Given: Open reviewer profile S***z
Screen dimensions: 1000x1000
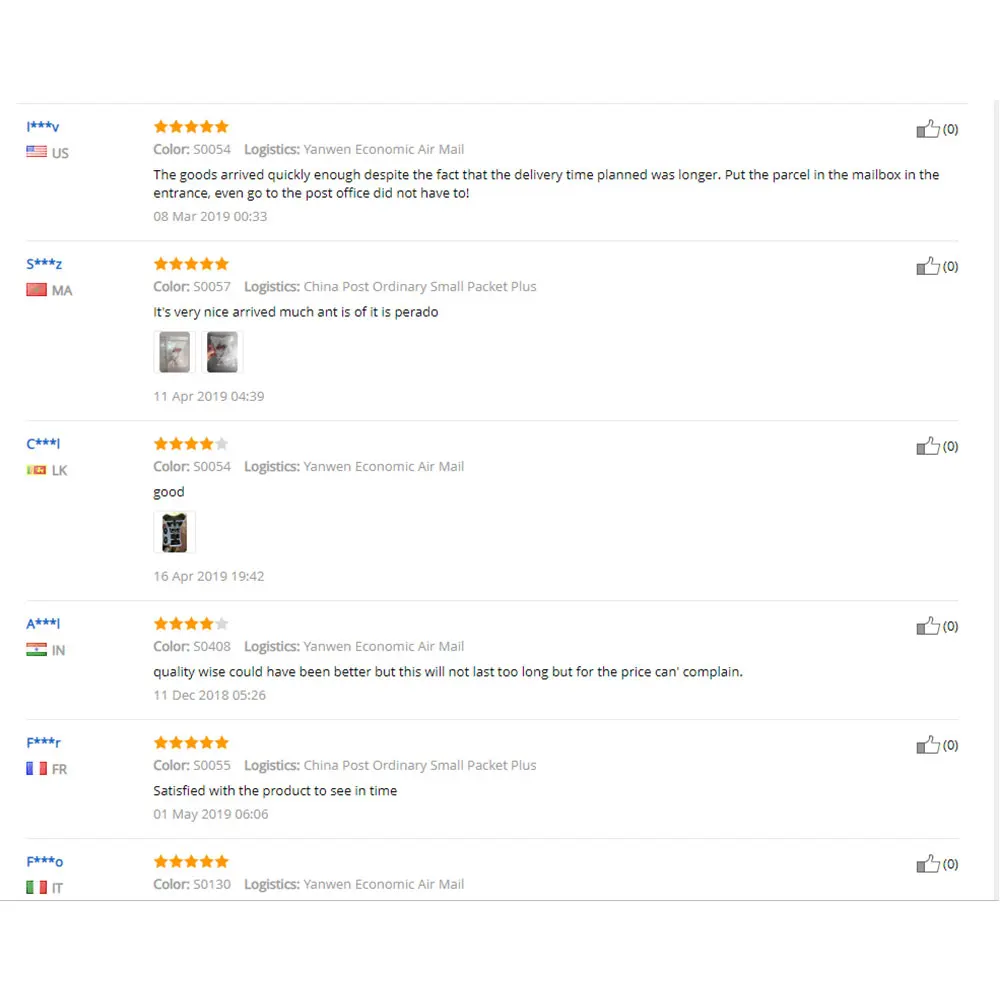Looking at the screenshot, I should 44,264.
